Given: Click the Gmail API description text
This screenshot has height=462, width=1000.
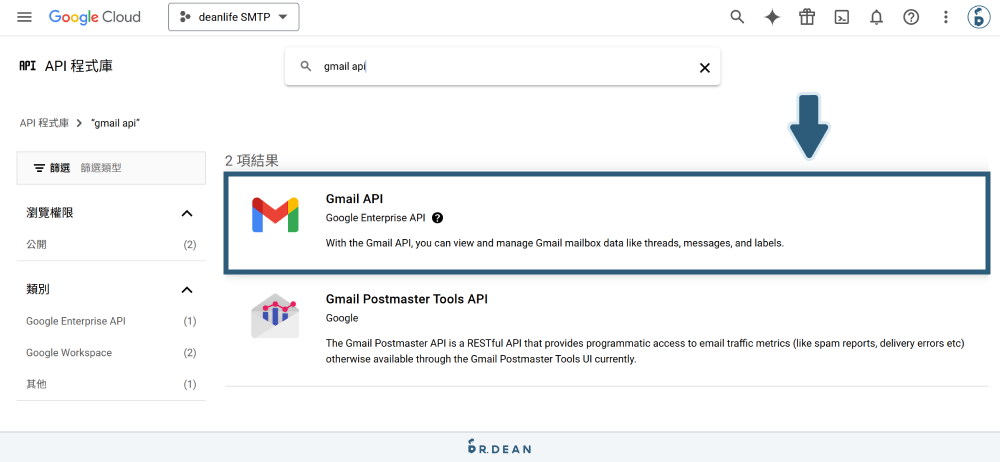Looking at the screenshot, I should 554,243.
